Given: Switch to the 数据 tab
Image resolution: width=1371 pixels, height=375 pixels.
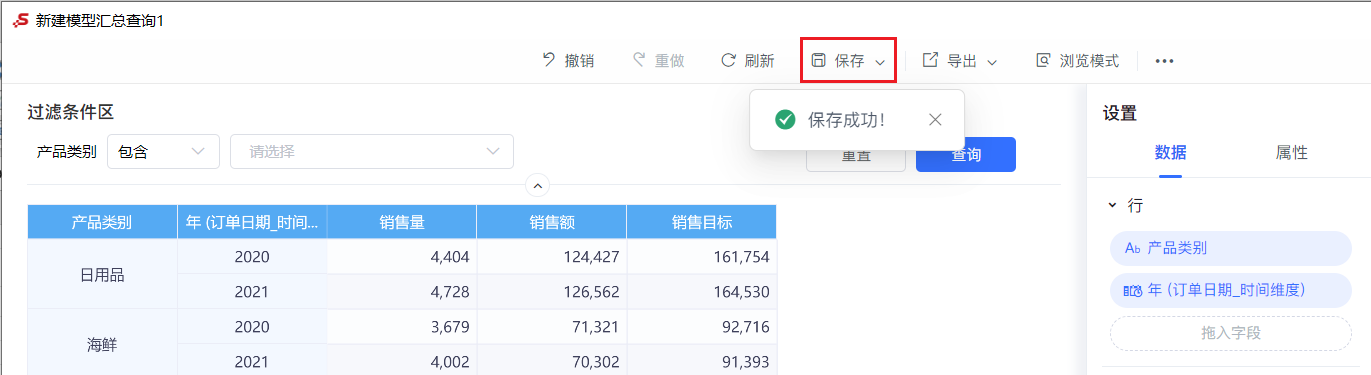Looking at the screenshot, I should click(x=1171, y=153).
